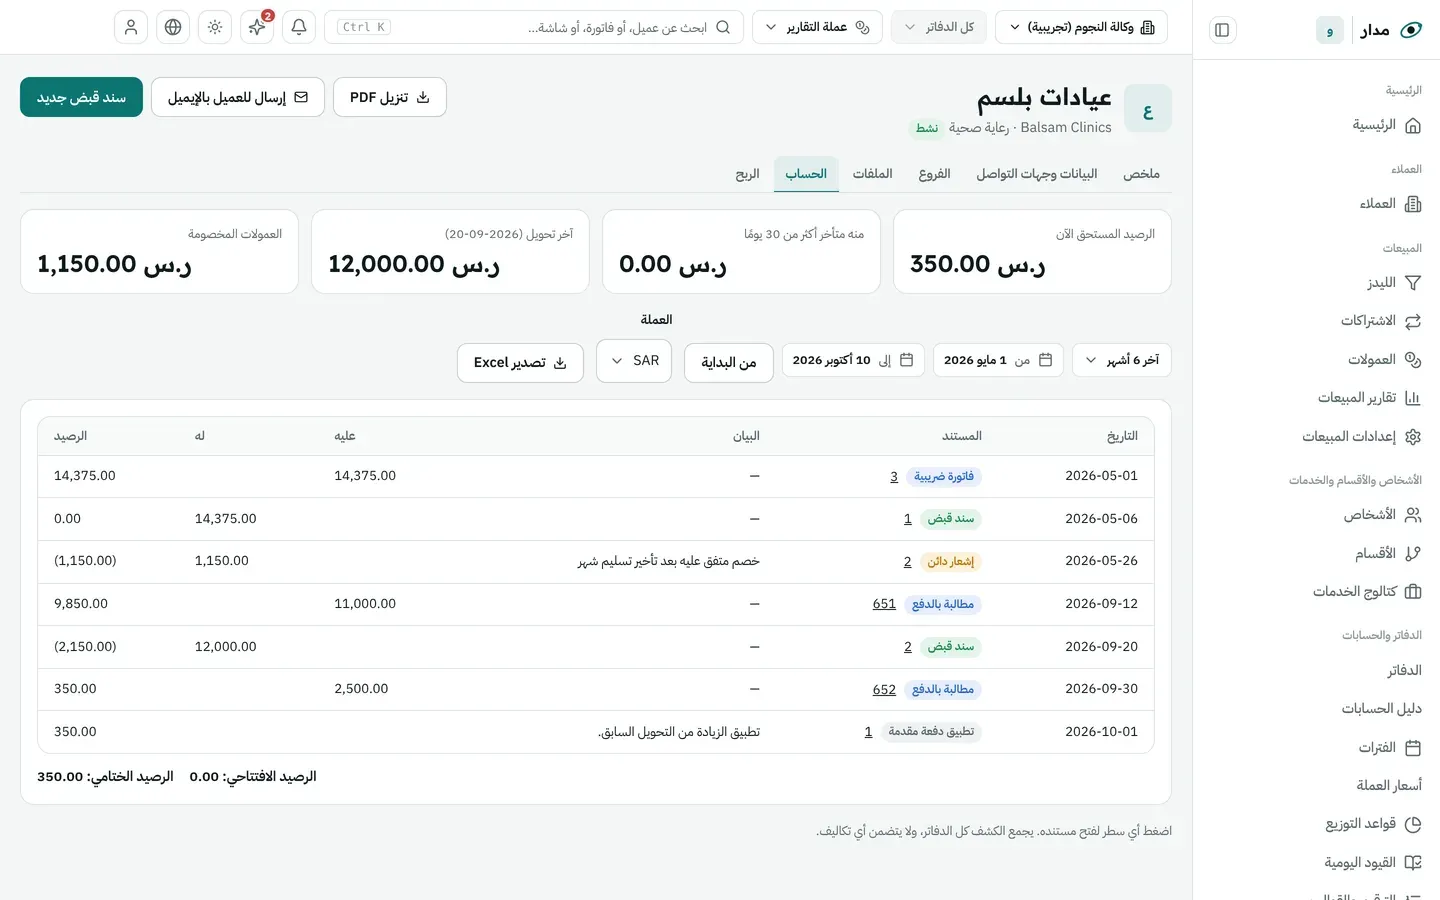
Task: Open الرئيسية home in sidebar
Action: (x=1386, y=125)
